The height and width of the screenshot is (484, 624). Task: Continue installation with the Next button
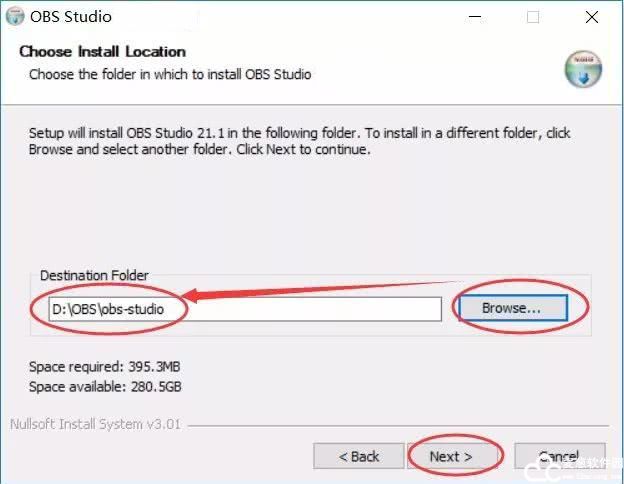(x=450, y=456)
